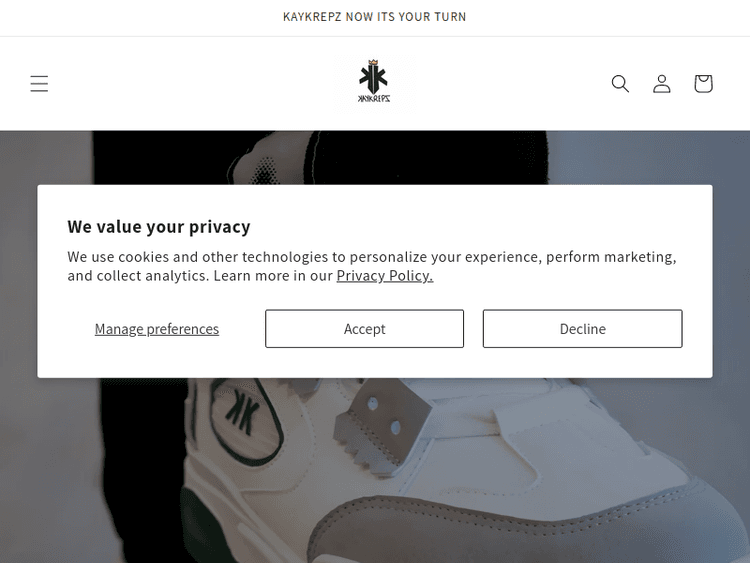Viewport: 750px width, 563px height.
Task: Click the KayKrepz logo in header
Action: [374, 82]
